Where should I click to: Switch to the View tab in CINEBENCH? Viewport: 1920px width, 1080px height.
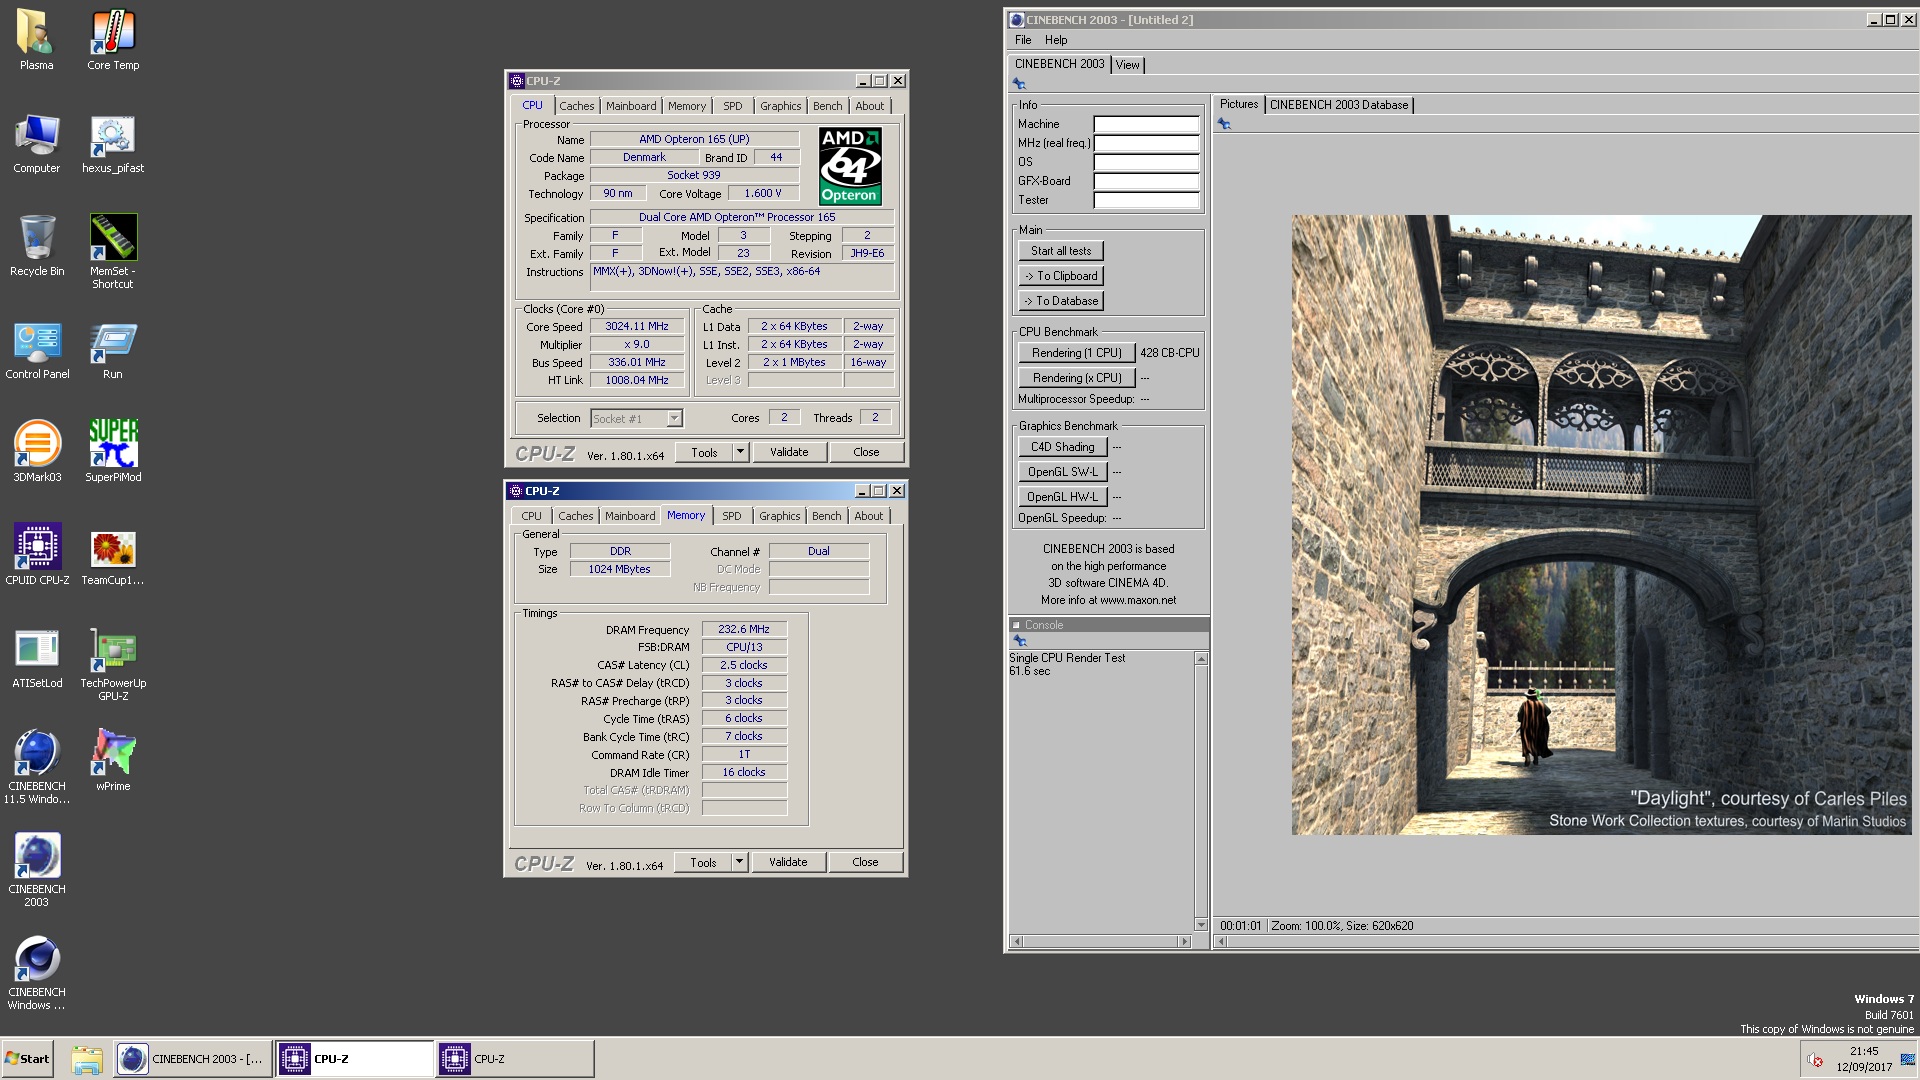click(1127, 65)
